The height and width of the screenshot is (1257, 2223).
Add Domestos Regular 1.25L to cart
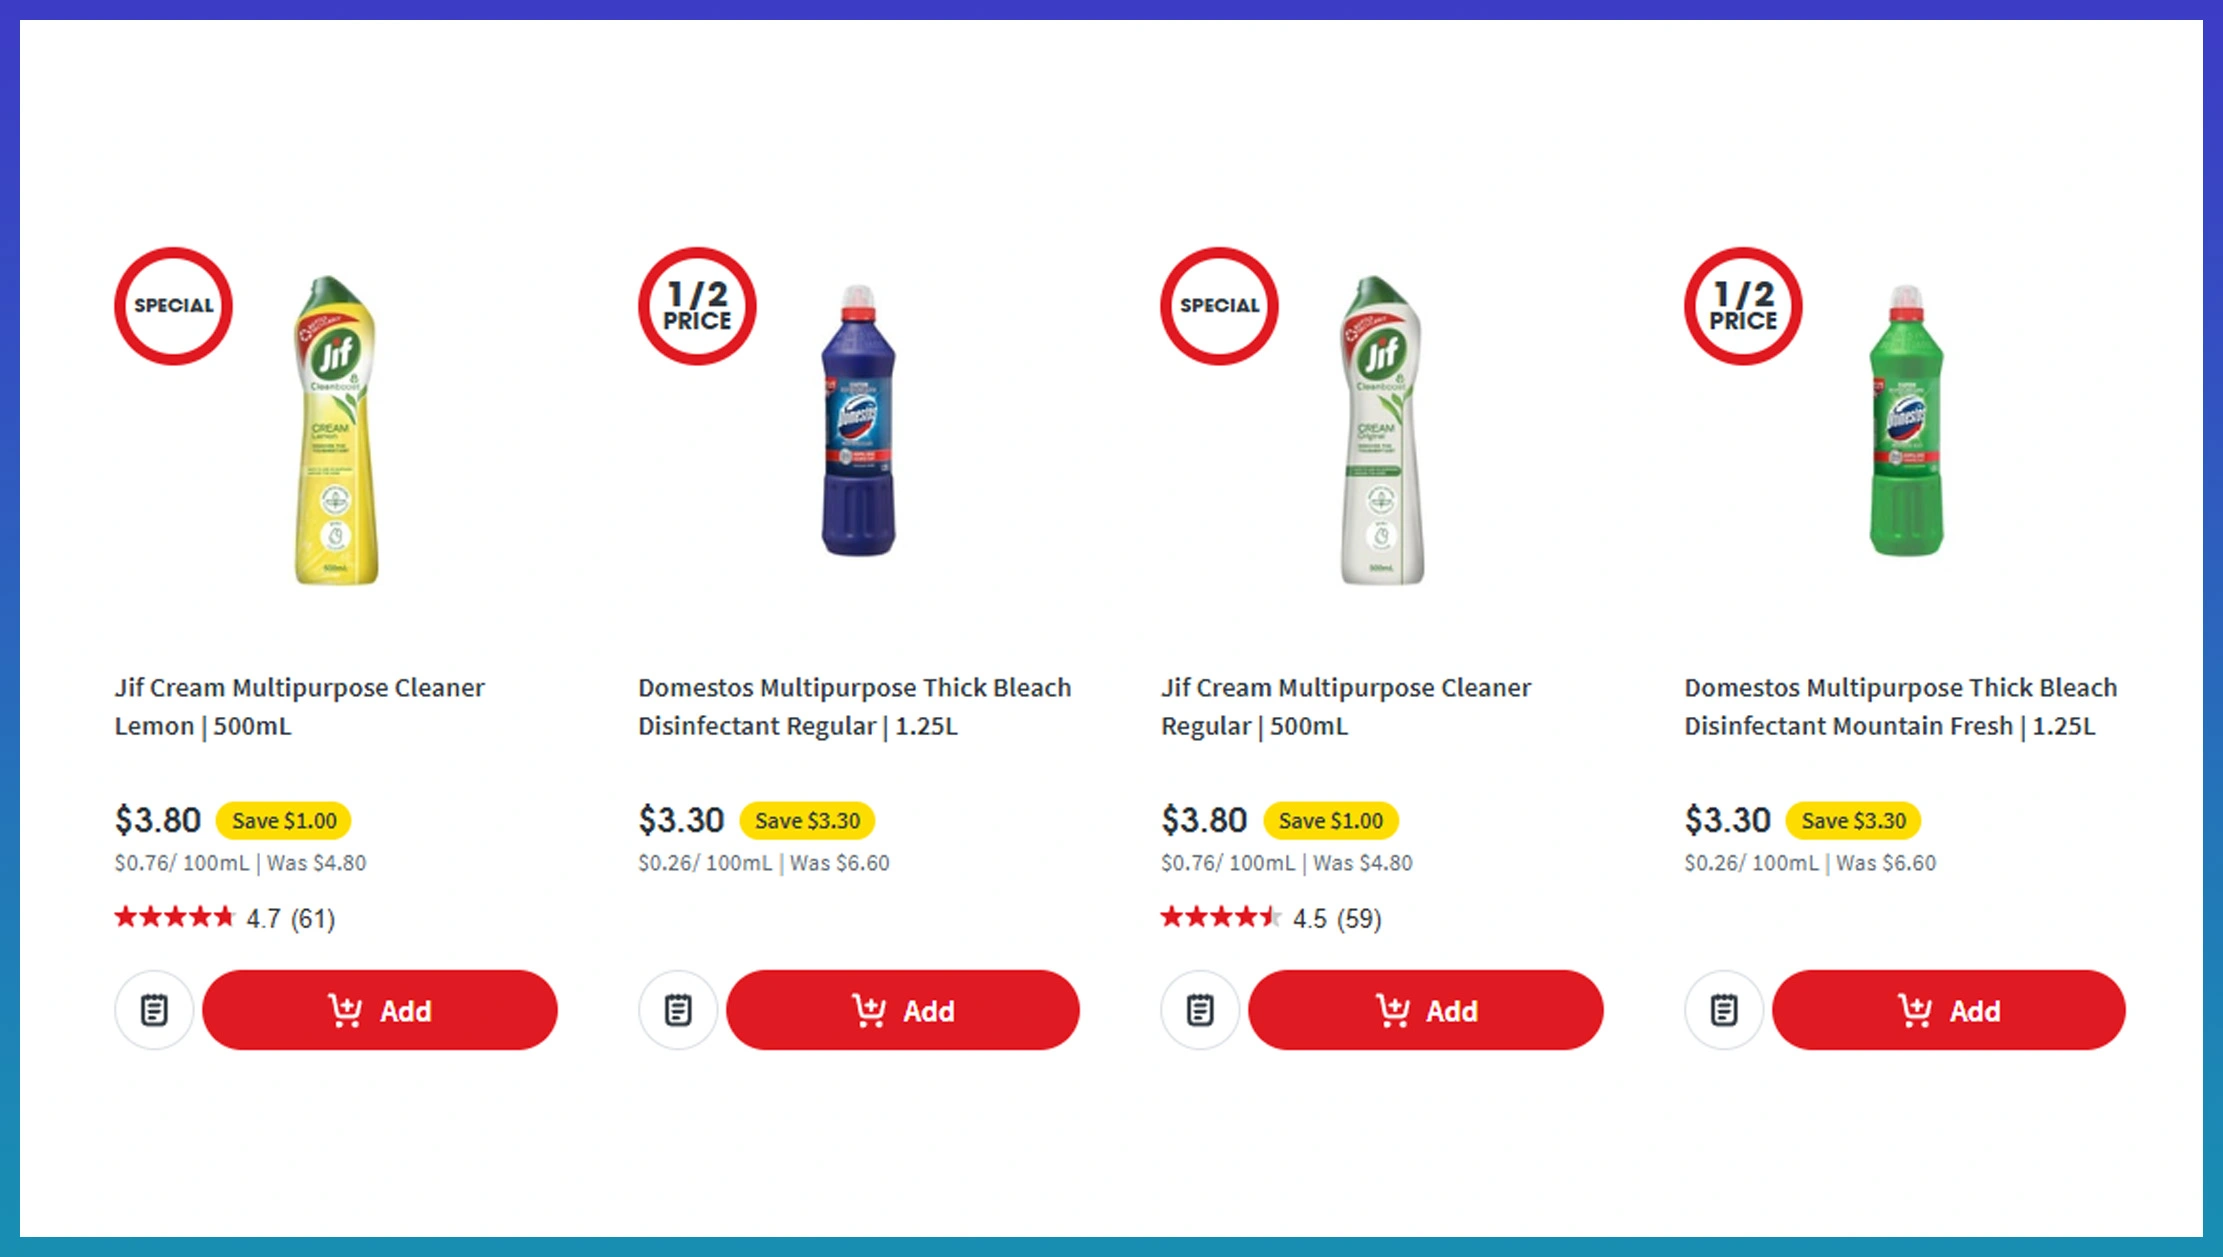click(x=903, y=1010)
